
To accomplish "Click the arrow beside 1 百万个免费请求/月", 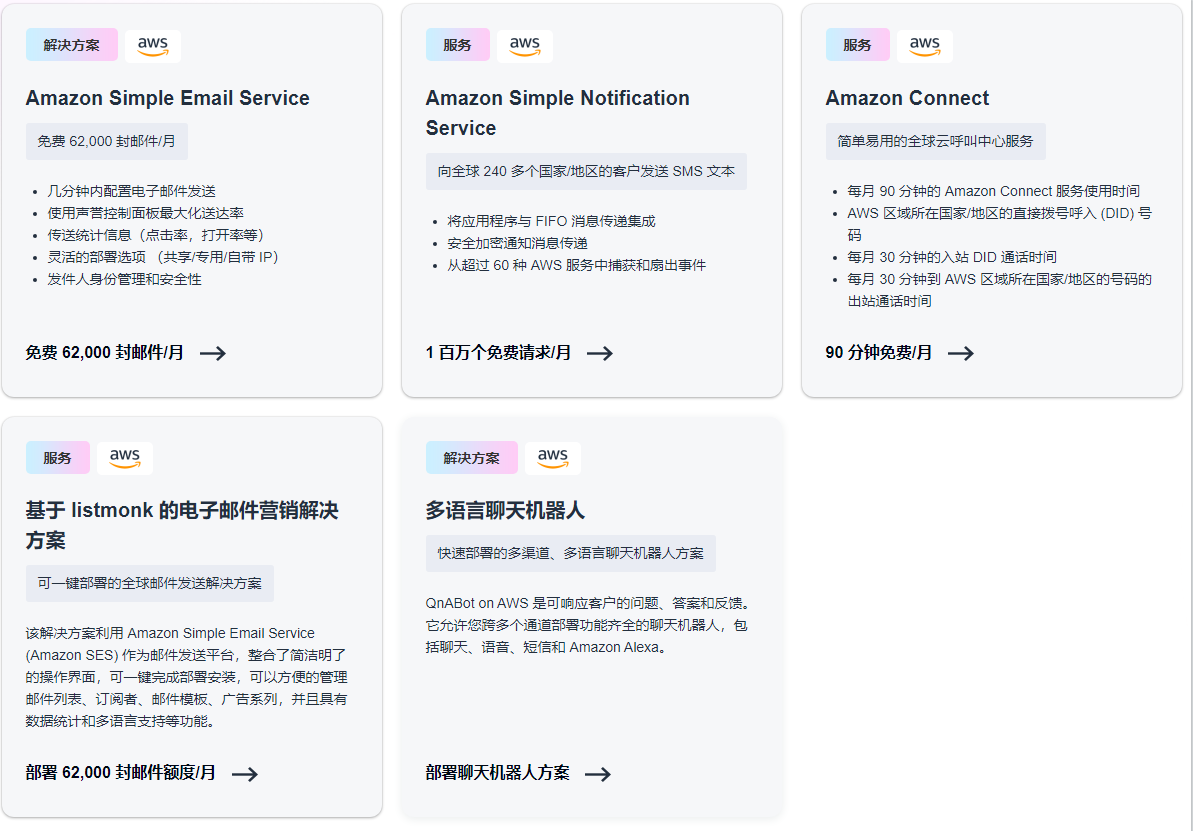I will point(599,353).
